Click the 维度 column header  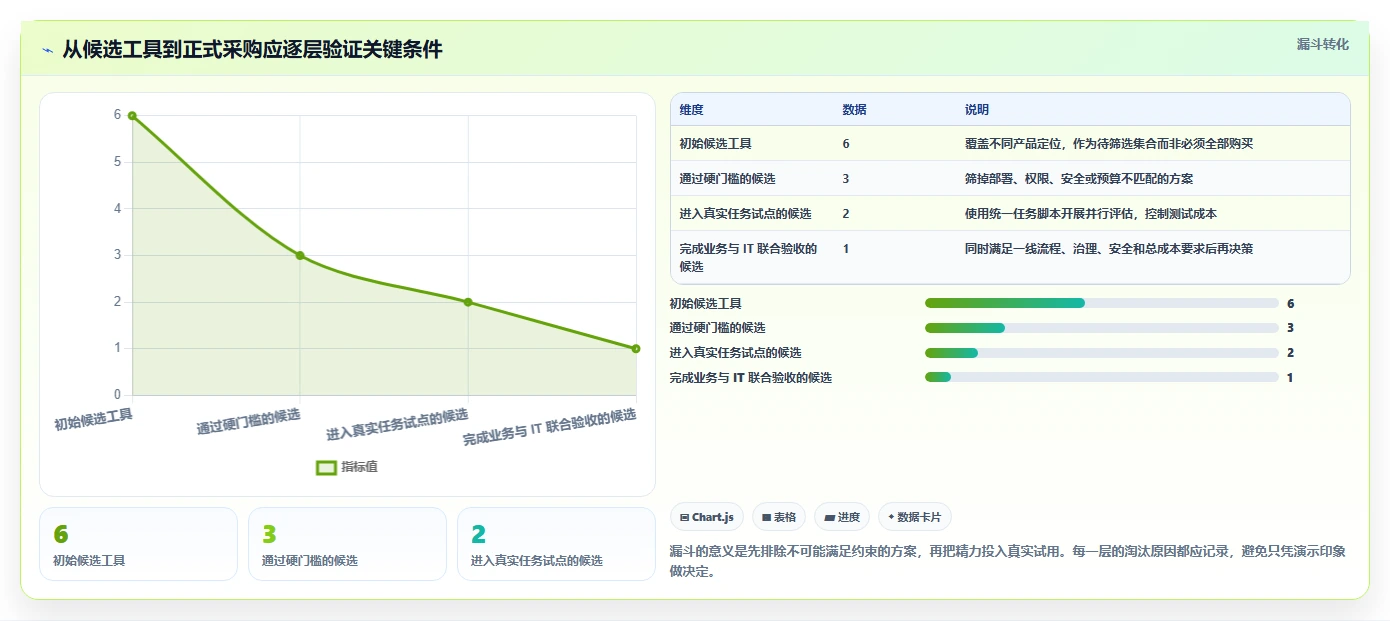[692, 110]
